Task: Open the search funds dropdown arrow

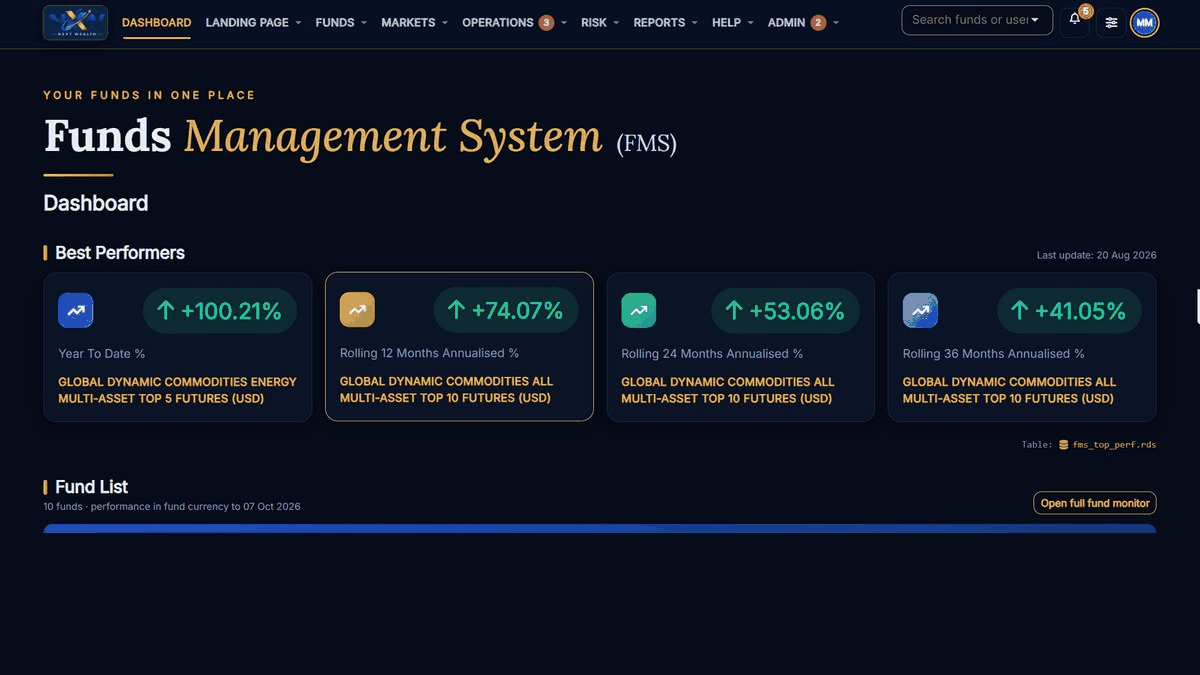Action: coord(1035,20)
